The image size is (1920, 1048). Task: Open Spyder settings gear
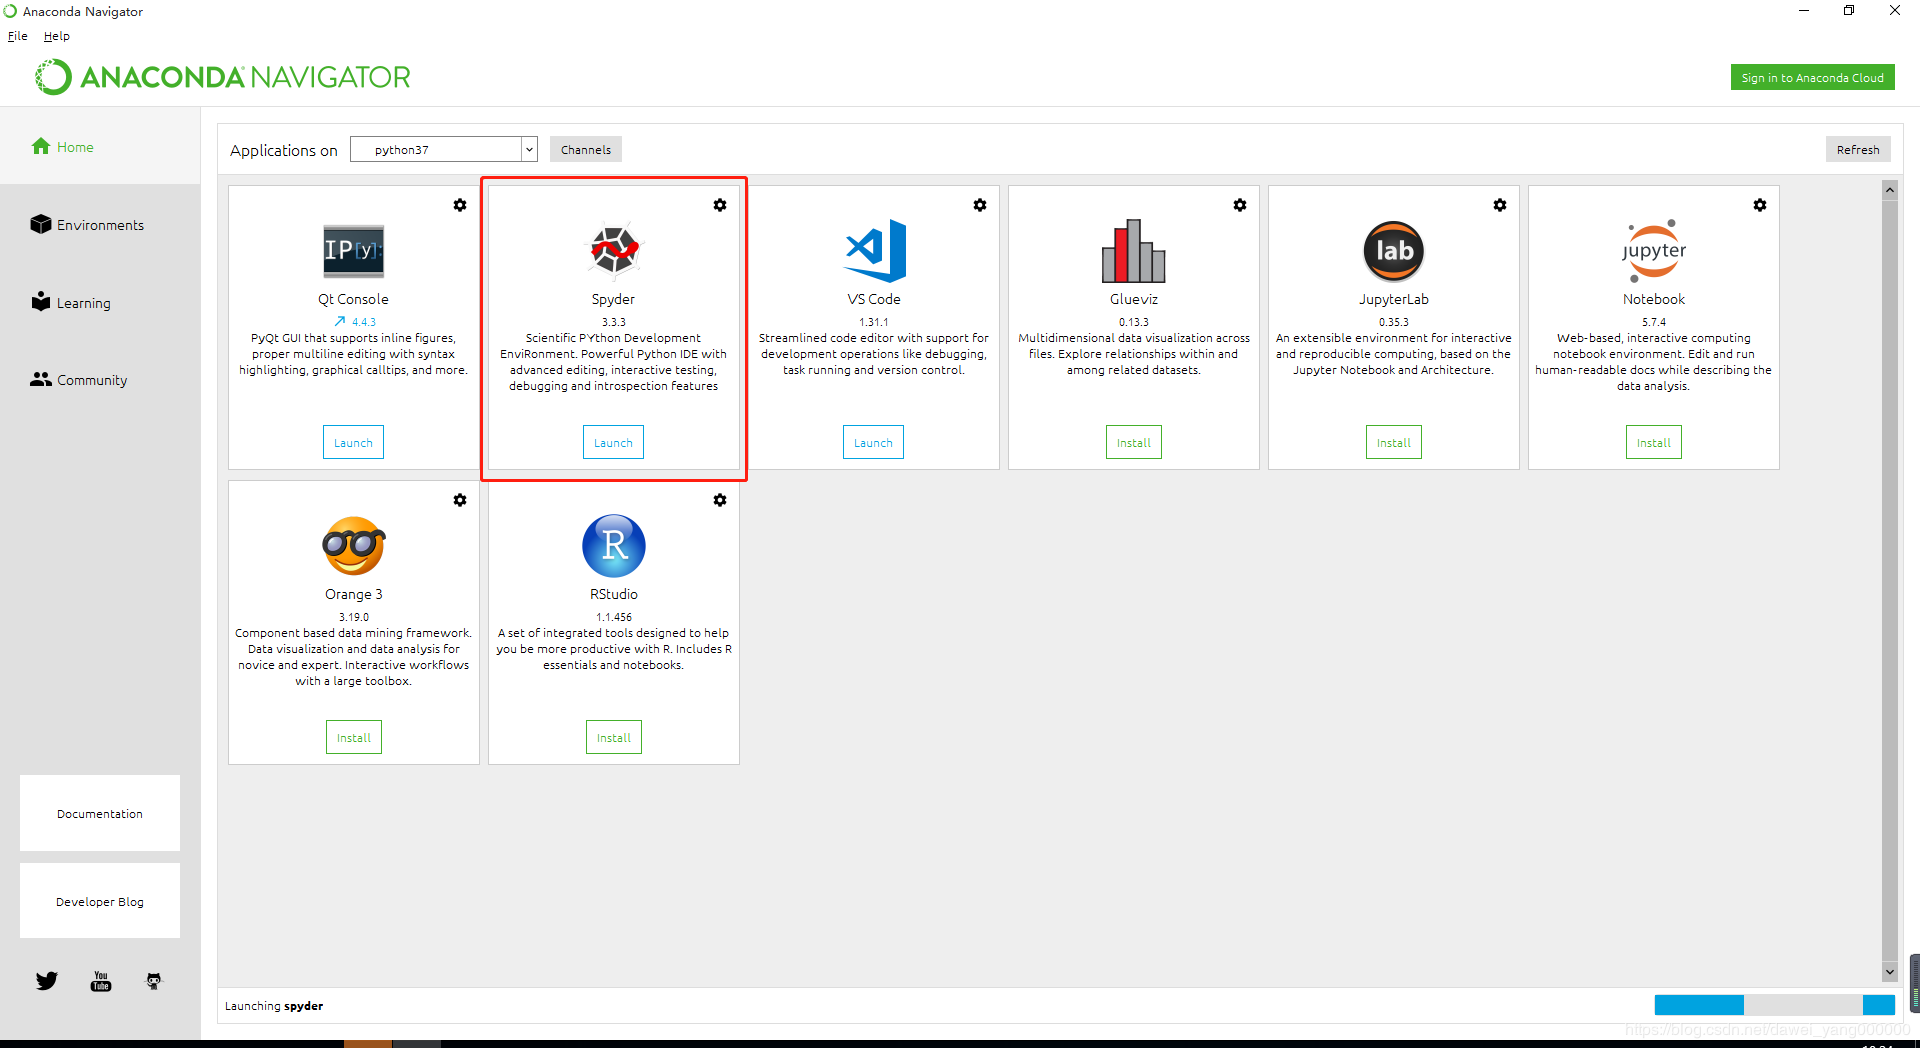[720, 205]
